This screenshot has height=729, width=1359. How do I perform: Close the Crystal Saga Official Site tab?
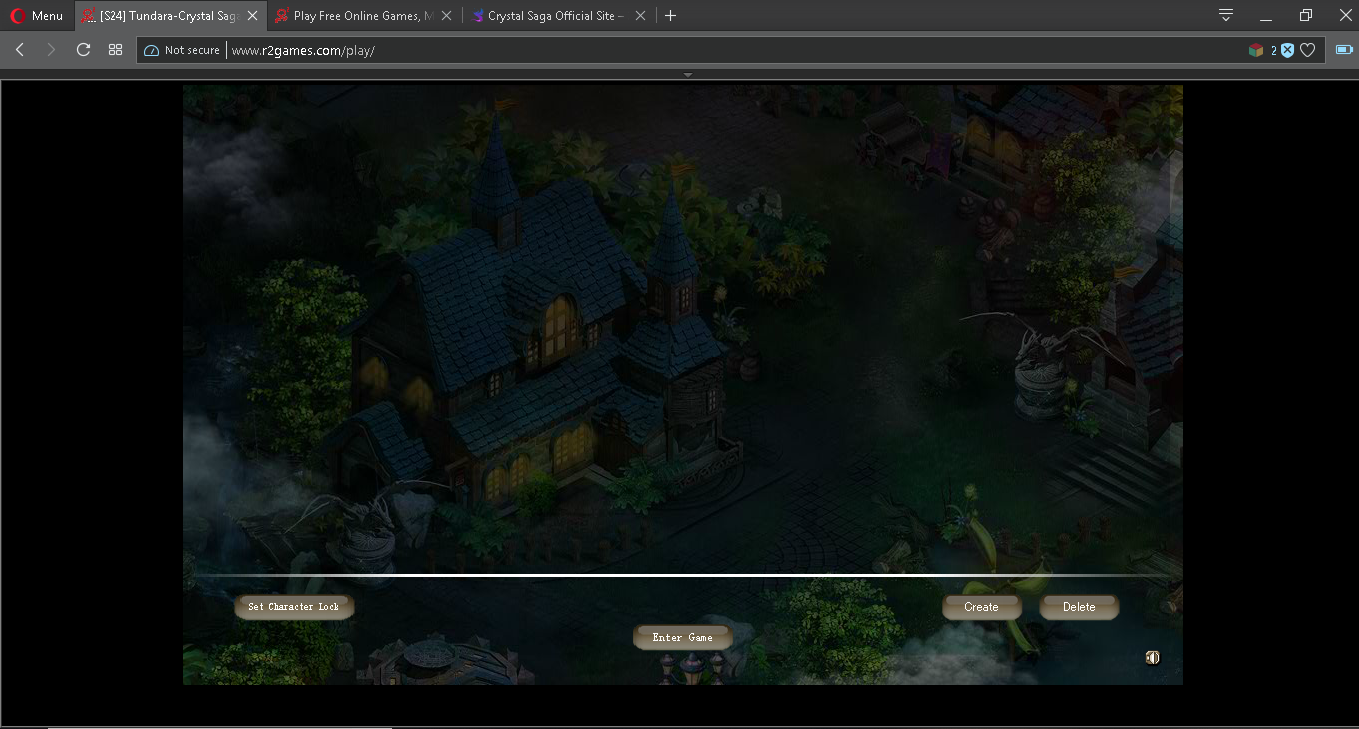pos(640,16)
